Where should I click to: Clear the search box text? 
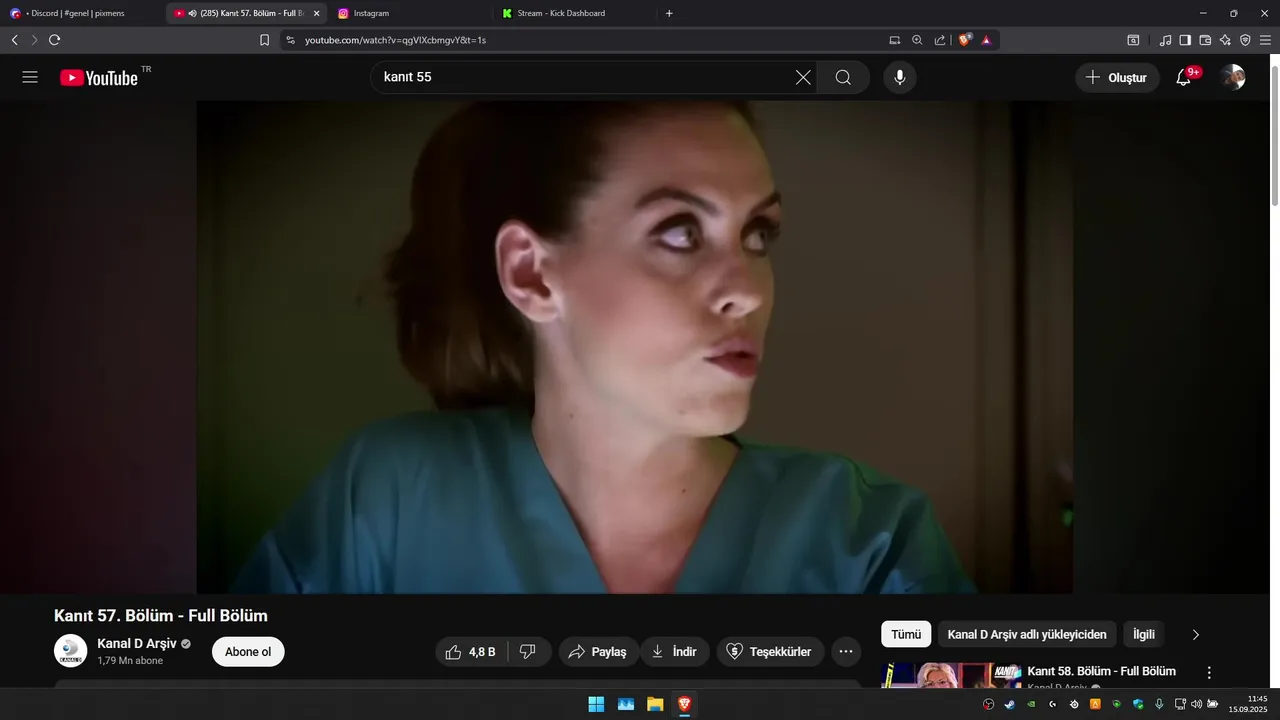coord(803,77)
